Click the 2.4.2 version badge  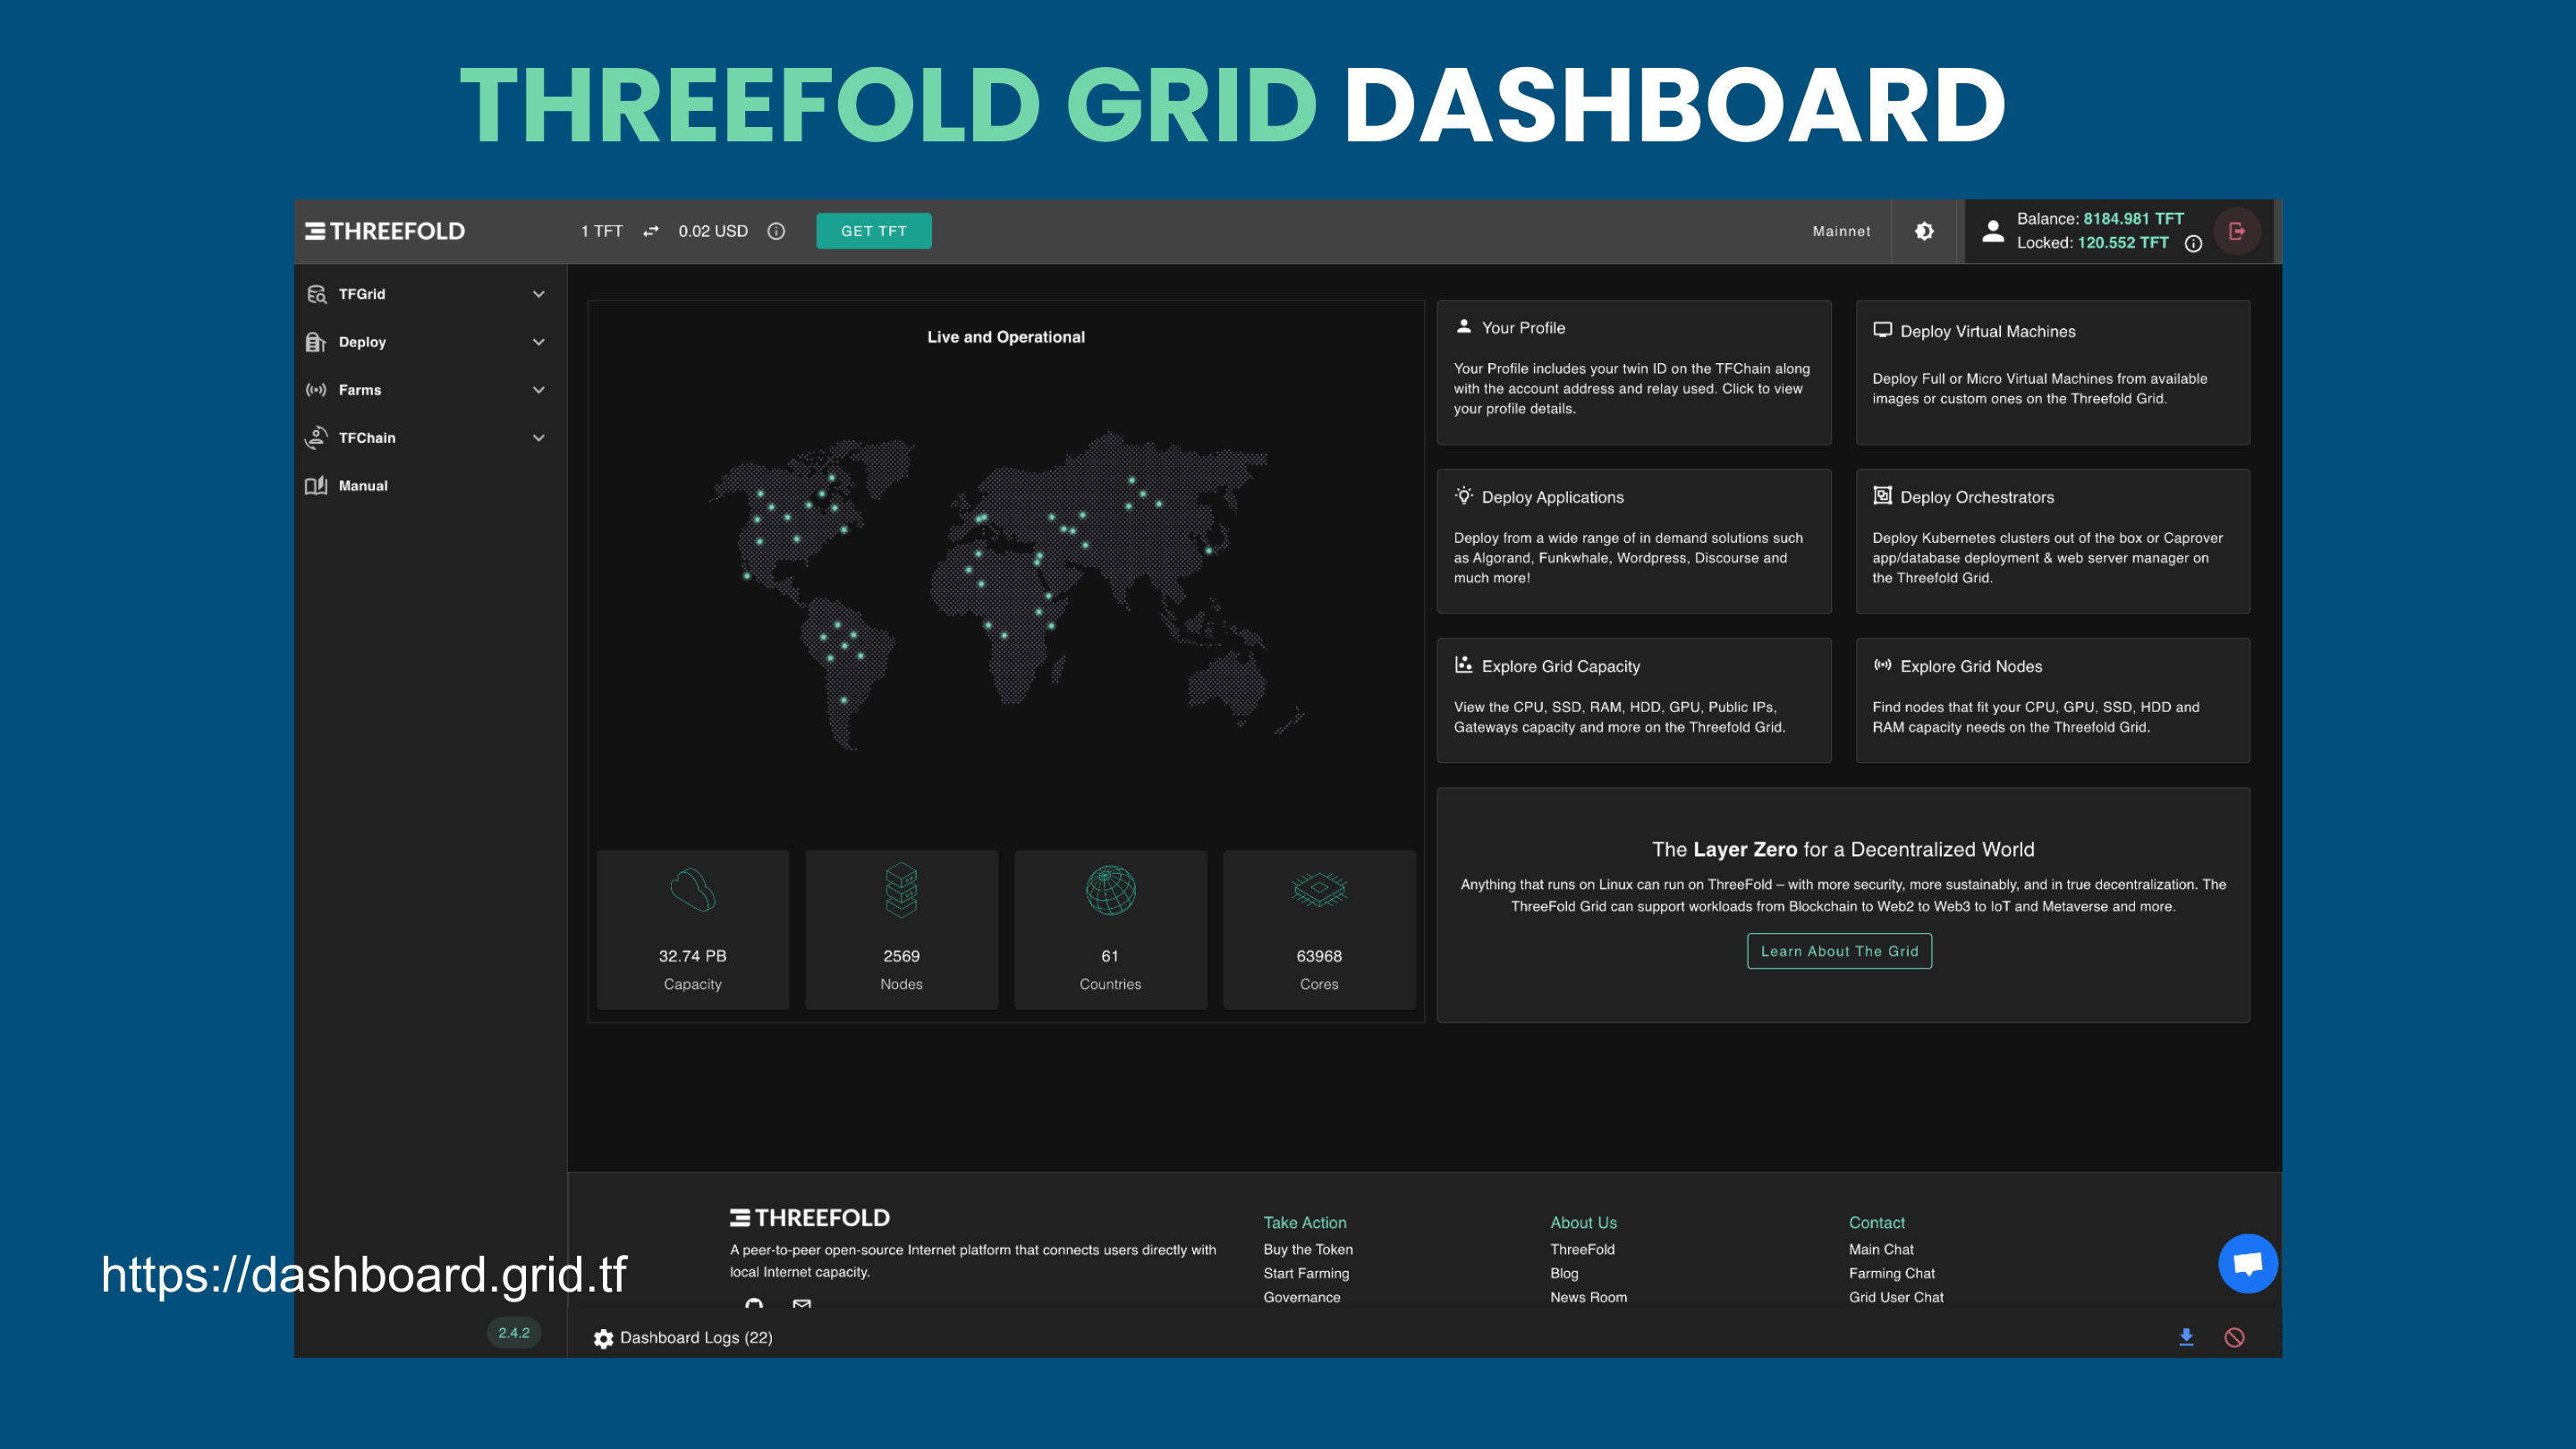pyautogui.click(x=514, y=1332)
